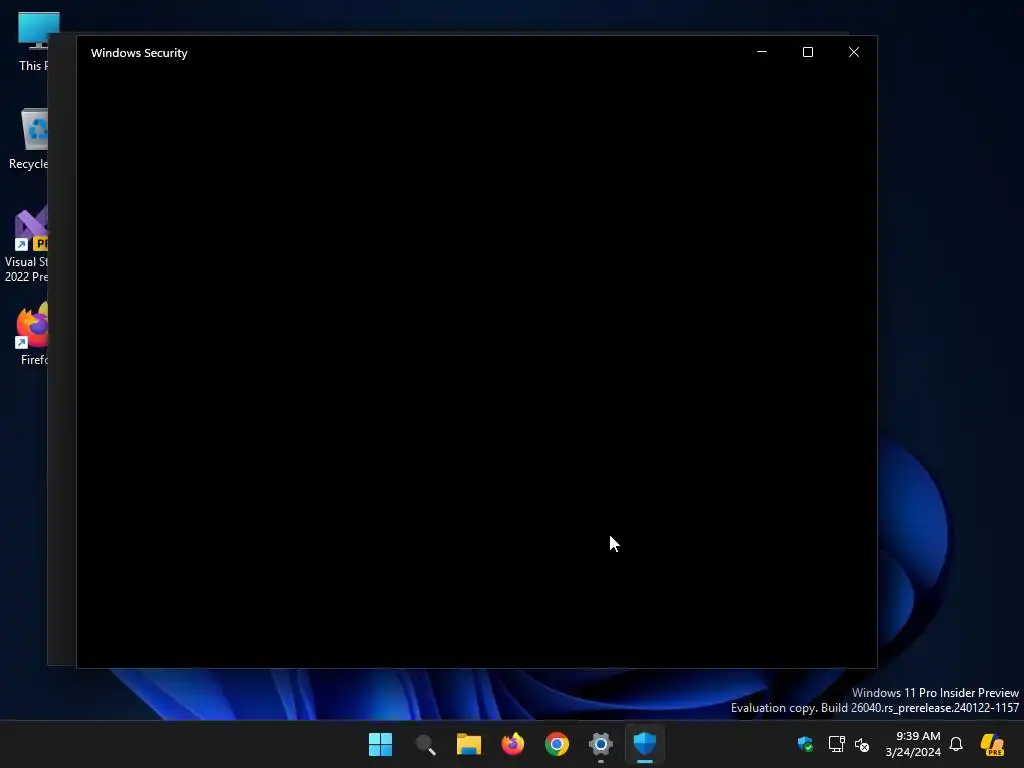The width and height of the screenshot is (1024, 768).
Task: Open the clock showing 9:39 AM
Action: (913, 744)
